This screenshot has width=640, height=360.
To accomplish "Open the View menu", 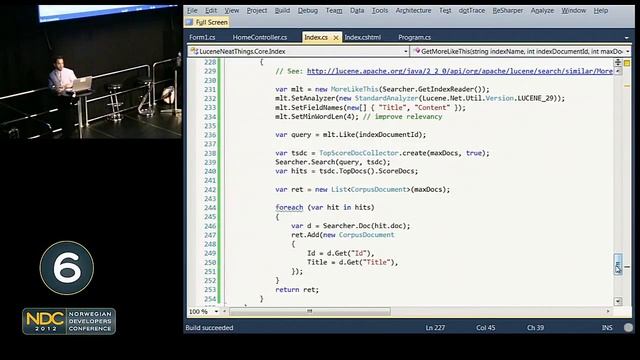I will [x=231, y=11].
